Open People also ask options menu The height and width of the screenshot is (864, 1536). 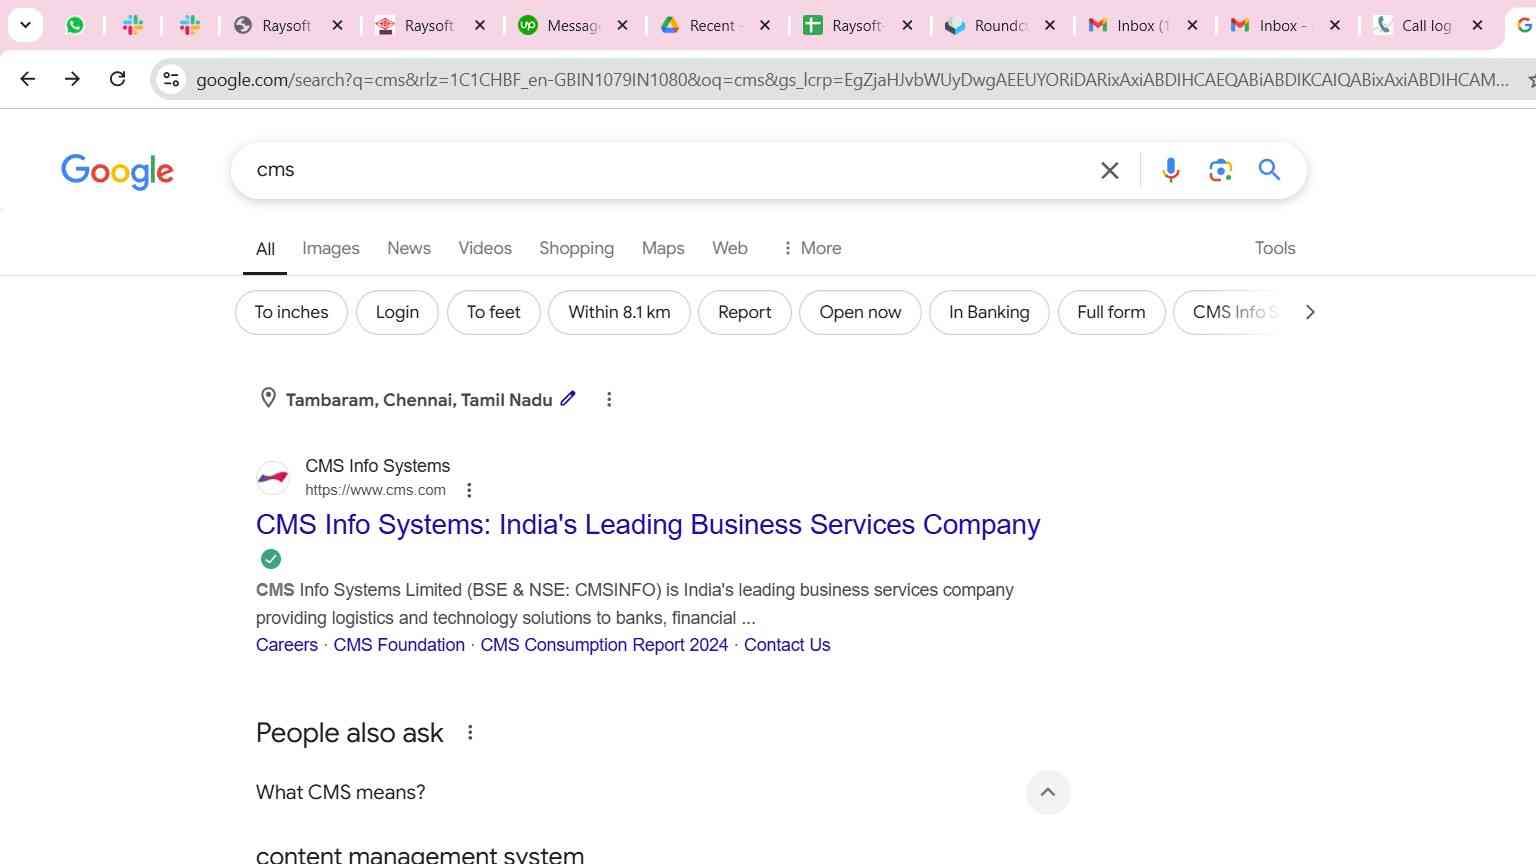click(470, 733)
